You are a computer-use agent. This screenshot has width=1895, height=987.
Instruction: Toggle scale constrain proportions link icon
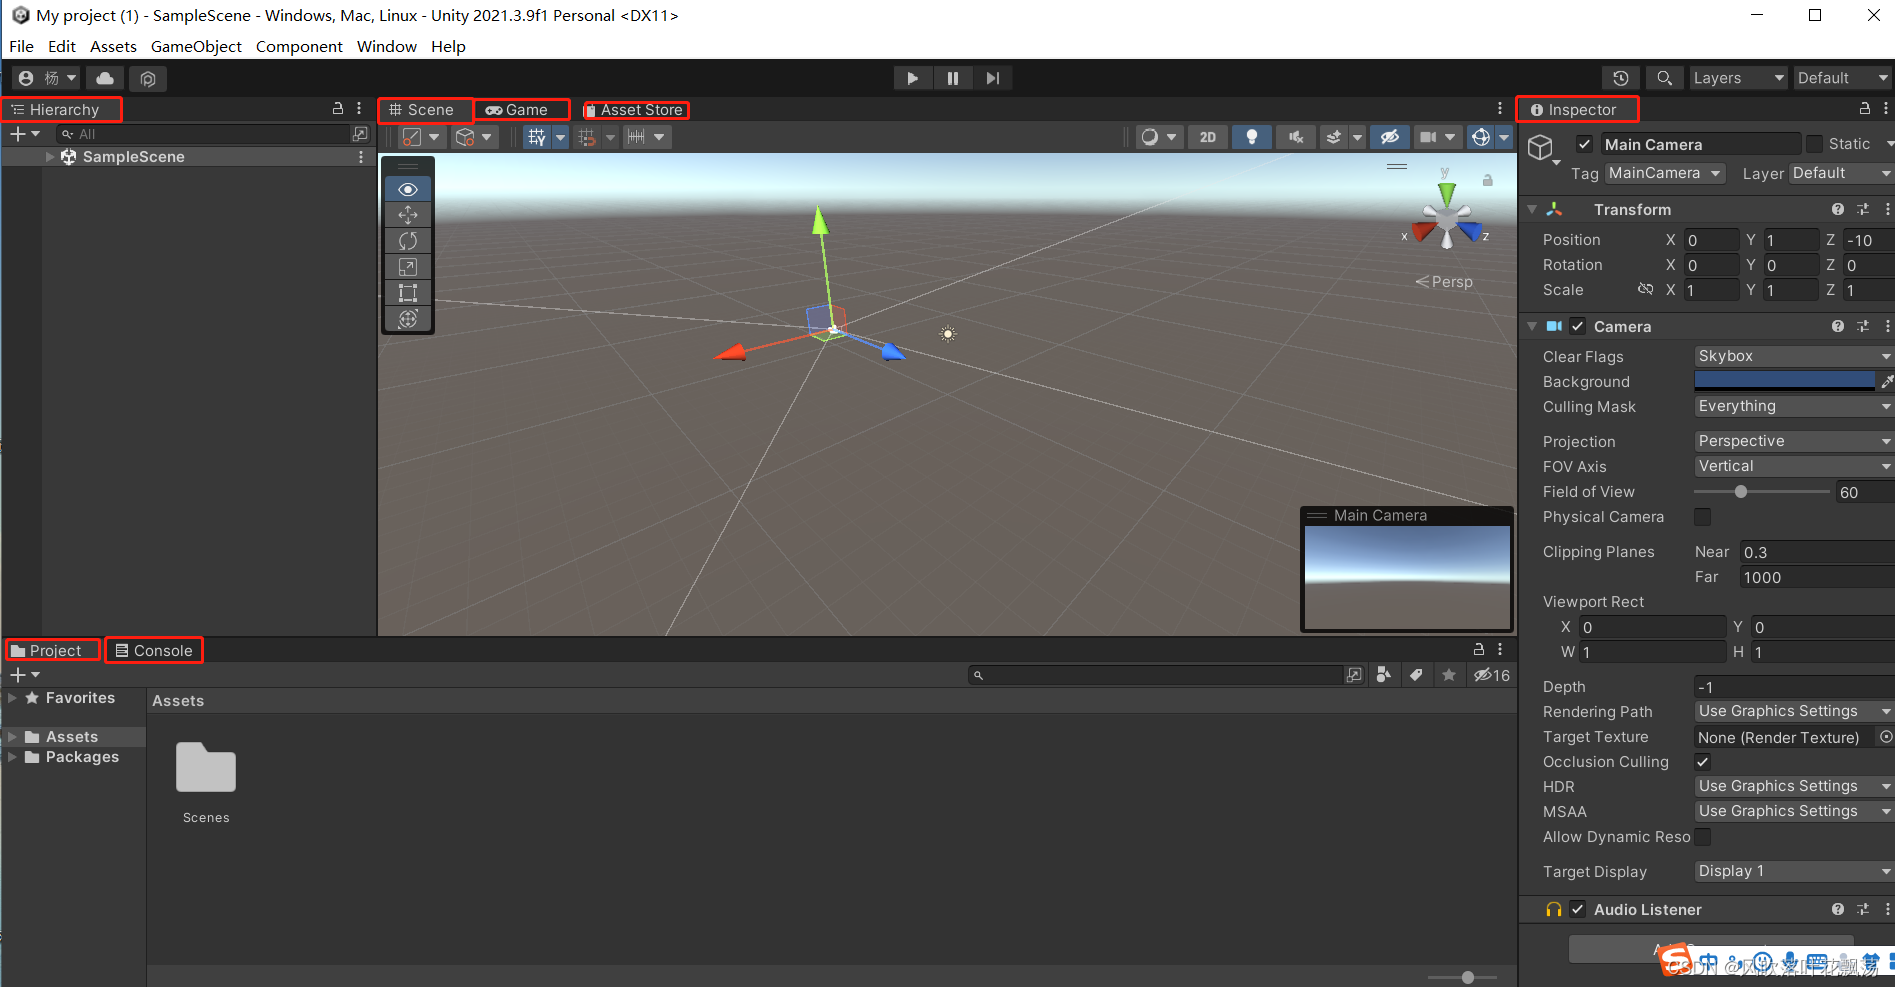click(x=1645, y=289)
